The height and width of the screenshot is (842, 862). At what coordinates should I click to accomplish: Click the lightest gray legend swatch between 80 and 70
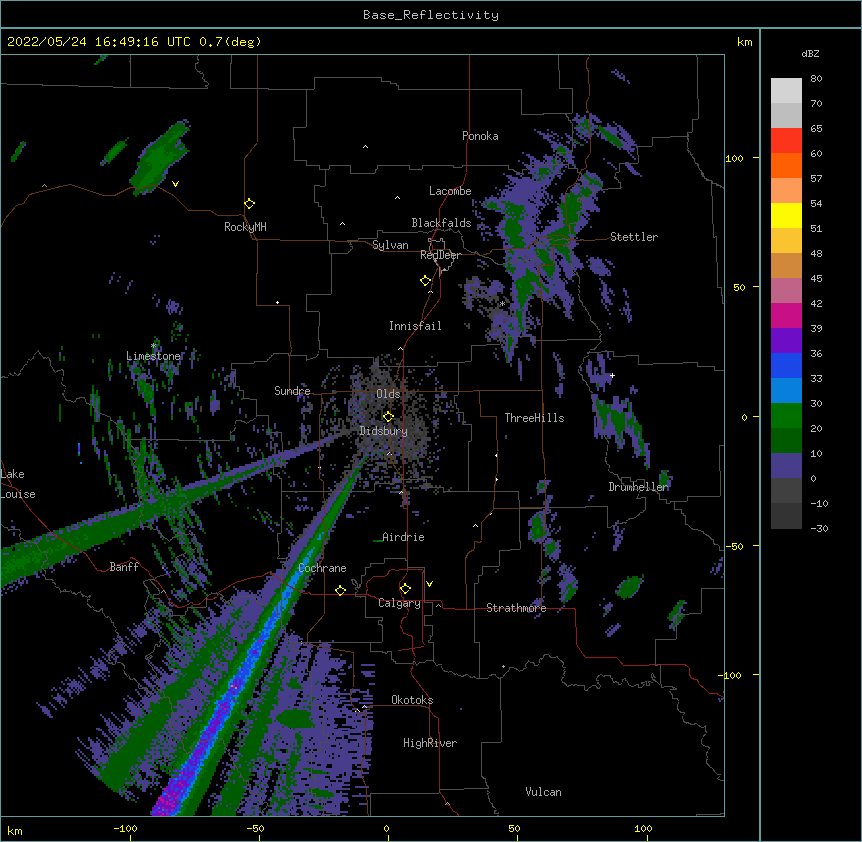click(786, 90)
